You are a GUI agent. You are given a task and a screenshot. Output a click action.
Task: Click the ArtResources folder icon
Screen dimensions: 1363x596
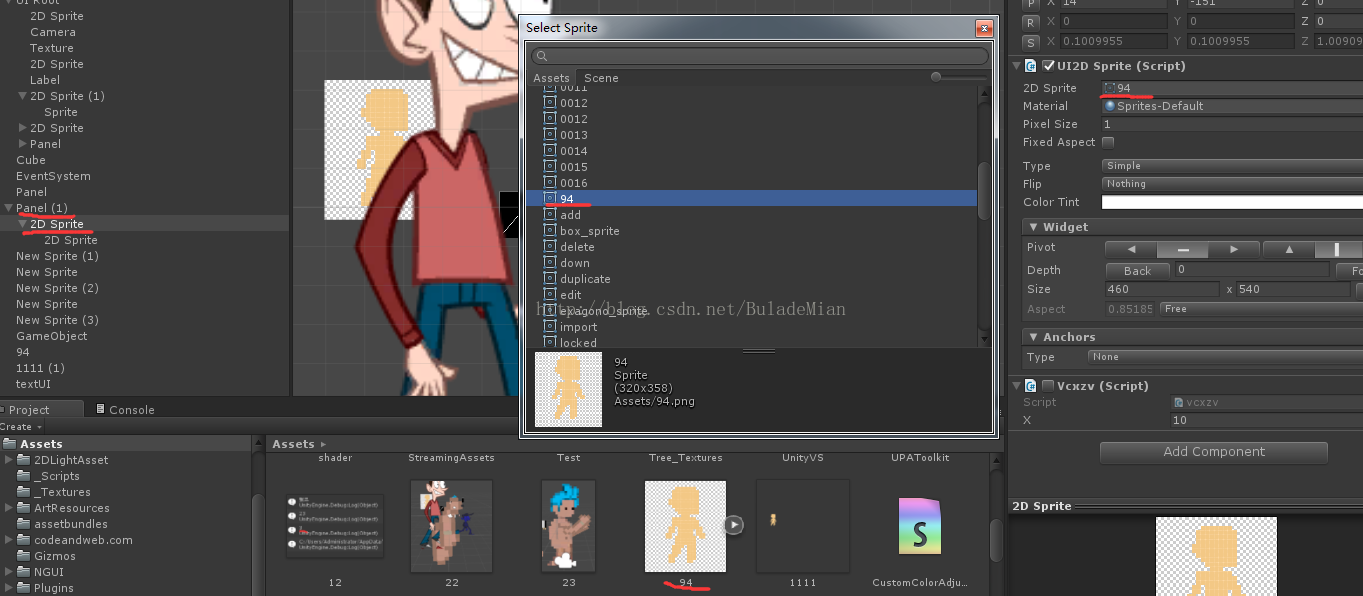(x=24, y=508)
